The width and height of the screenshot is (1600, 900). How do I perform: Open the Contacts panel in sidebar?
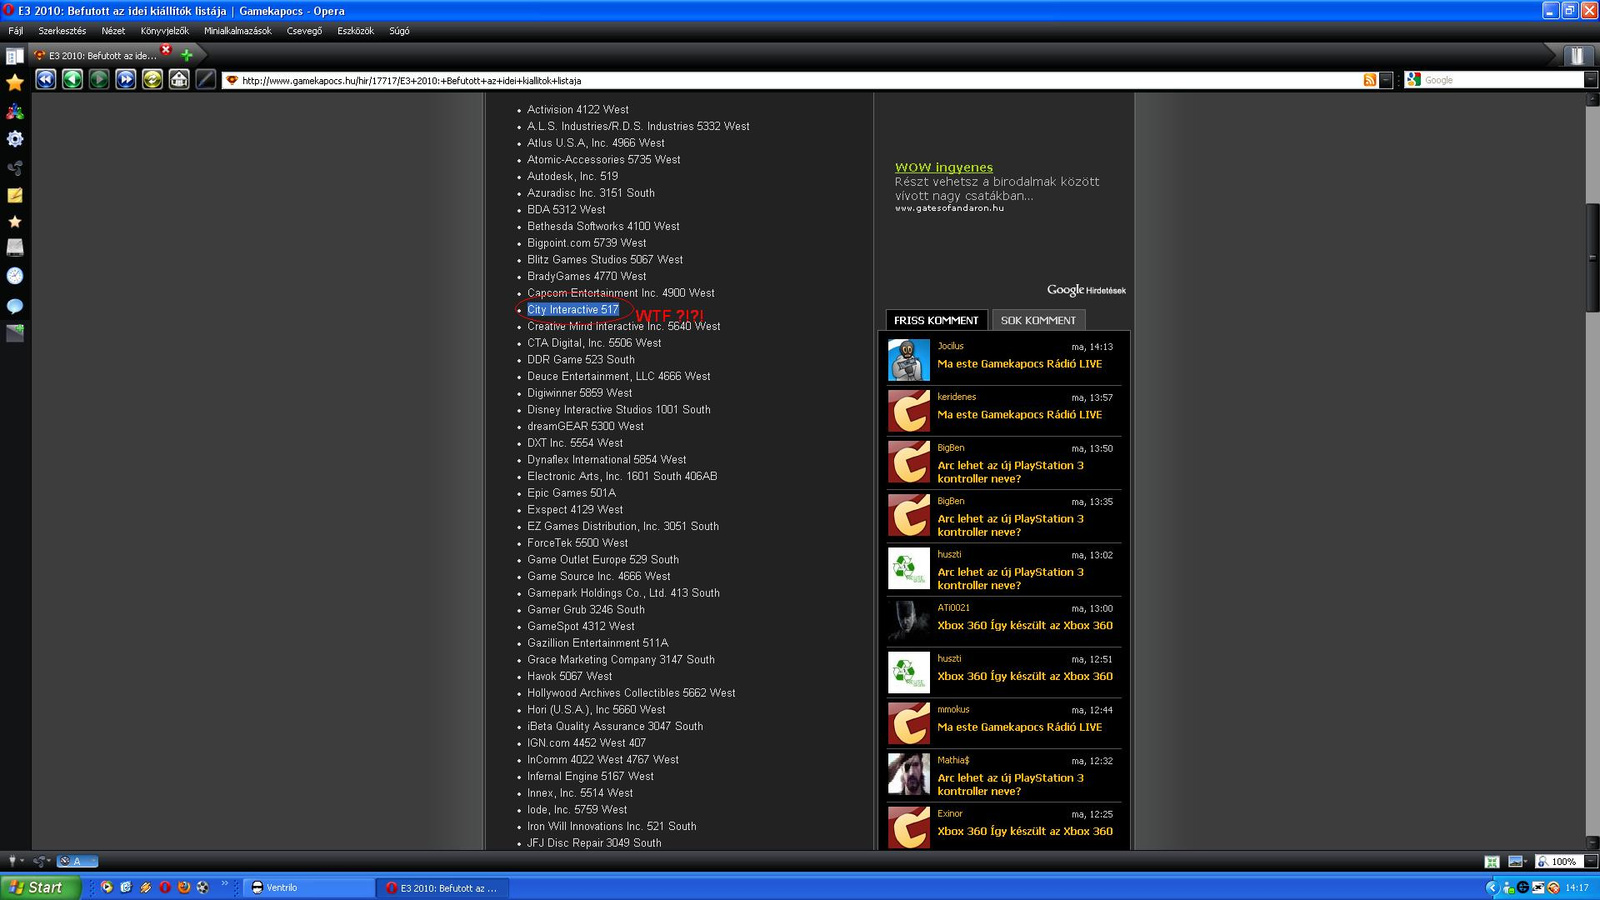coord(15,112)
